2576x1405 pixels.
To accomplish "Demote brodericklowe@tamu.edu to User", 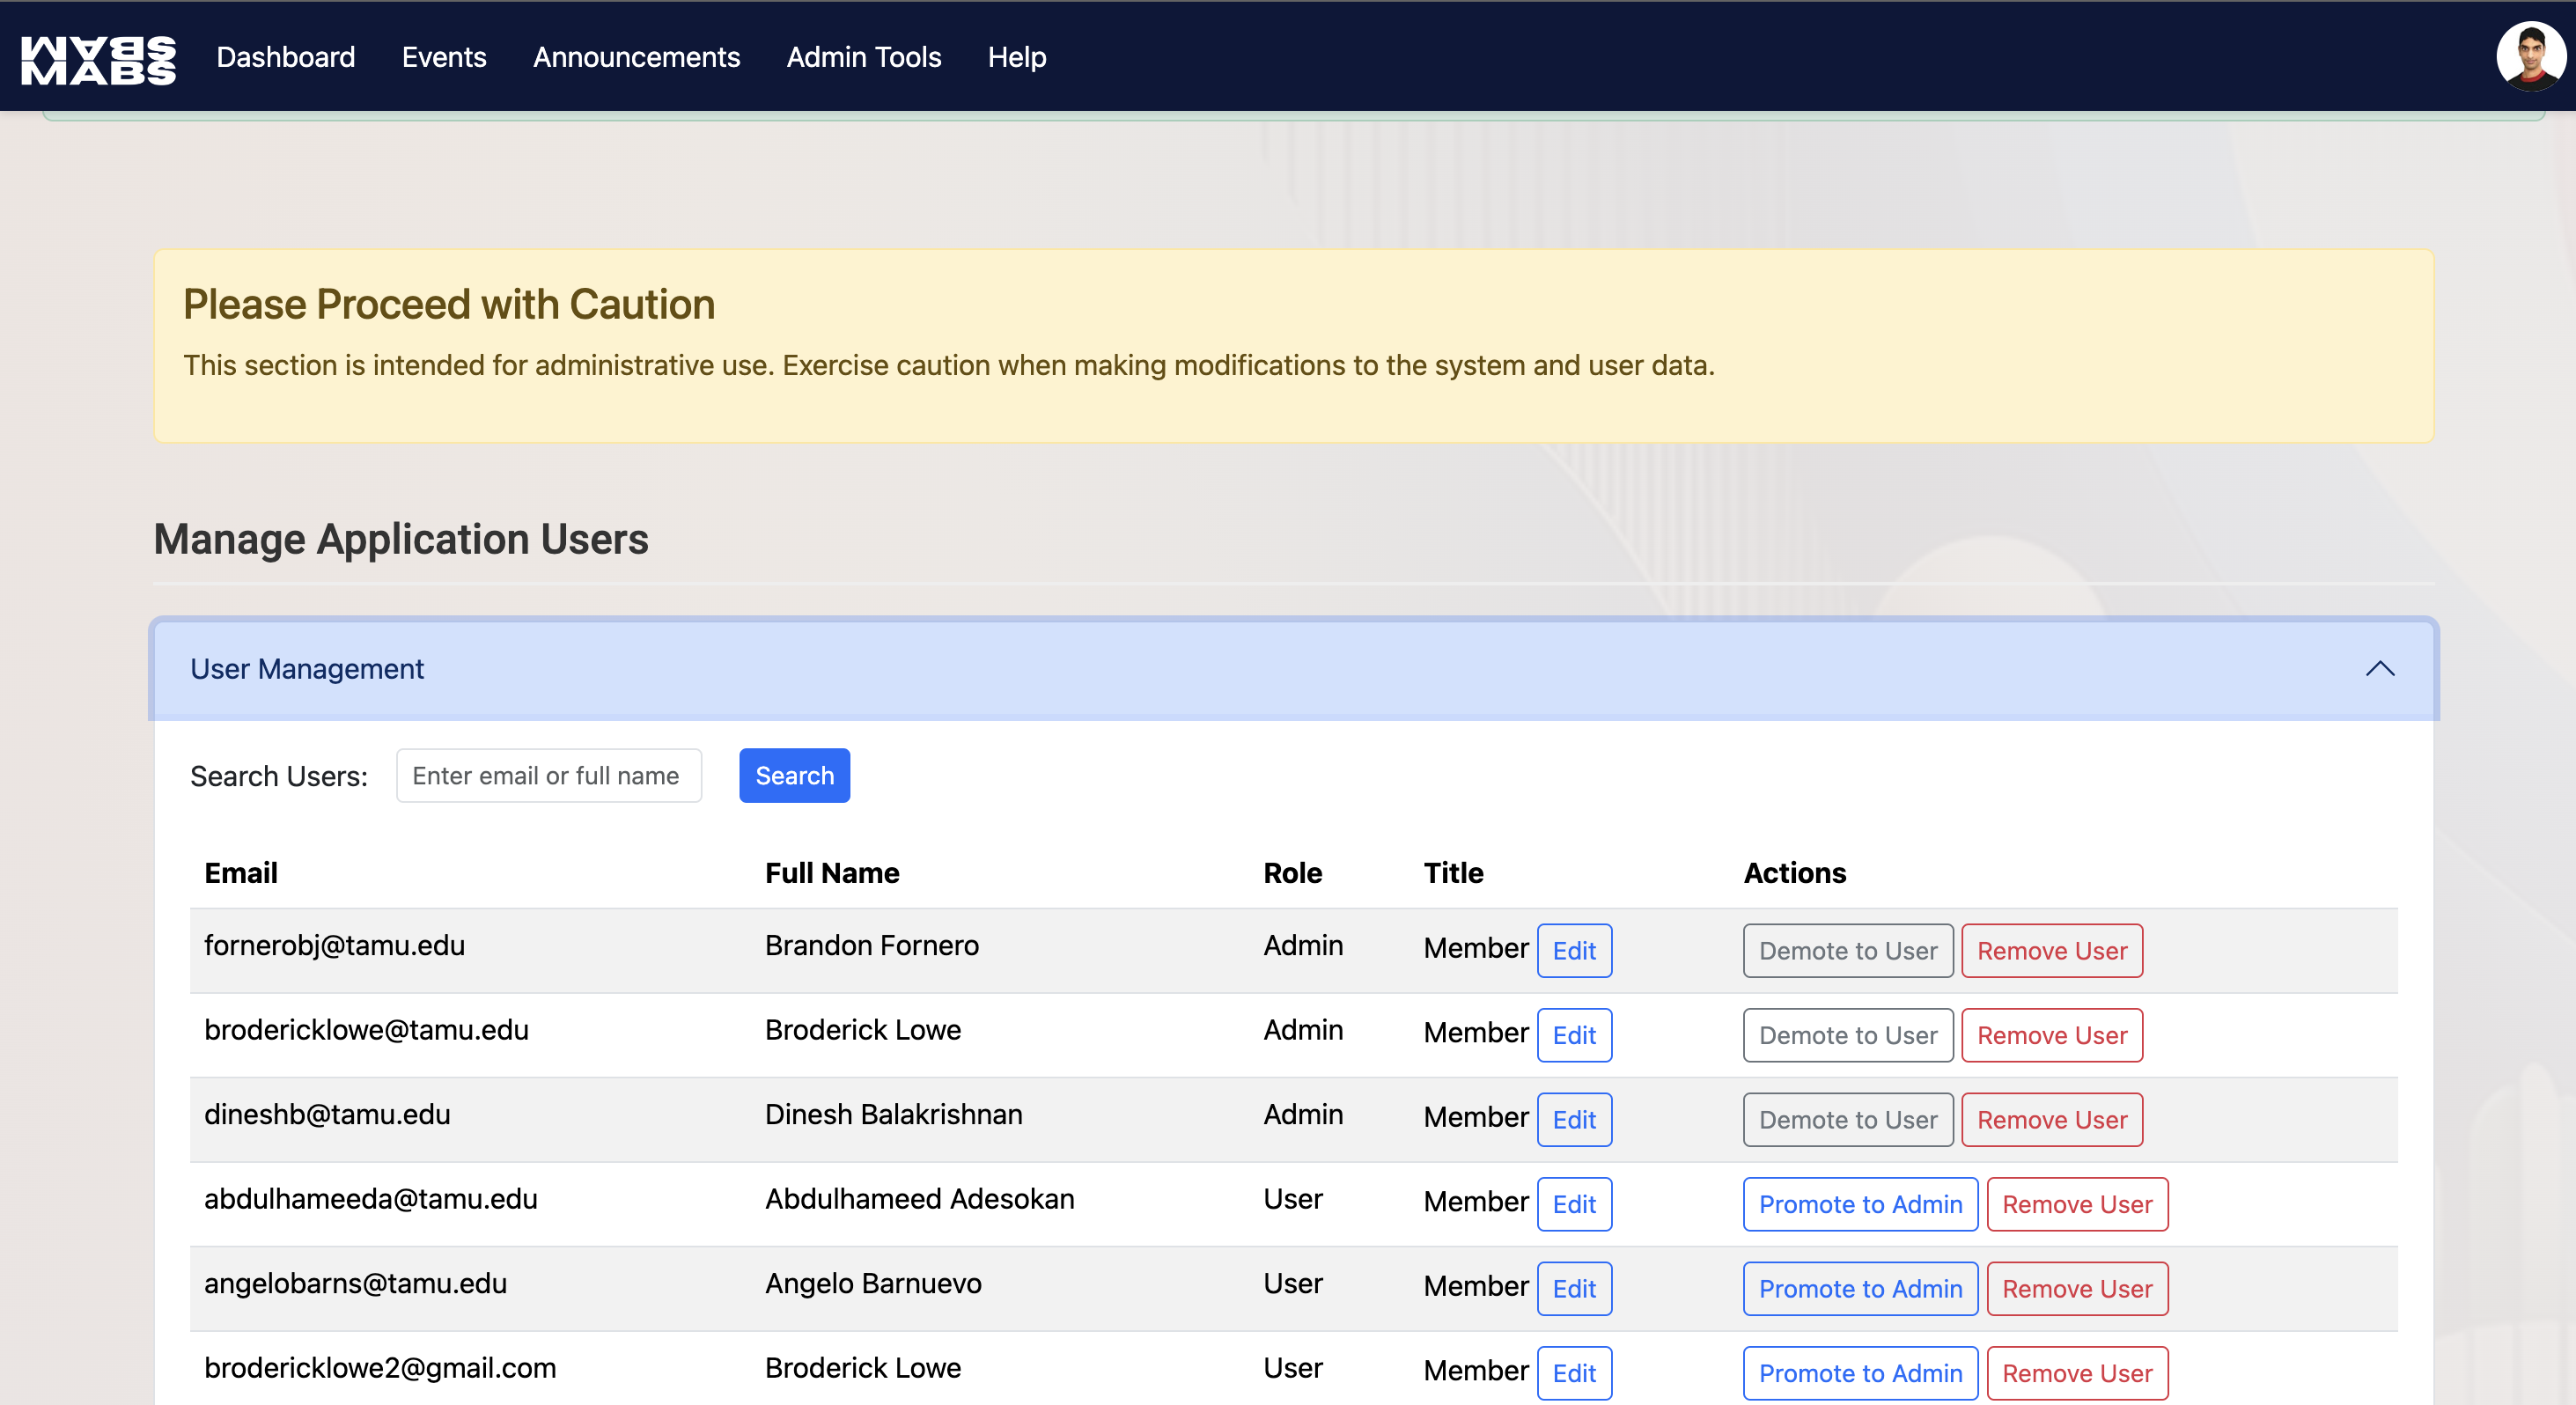I will (1847, 1035).
